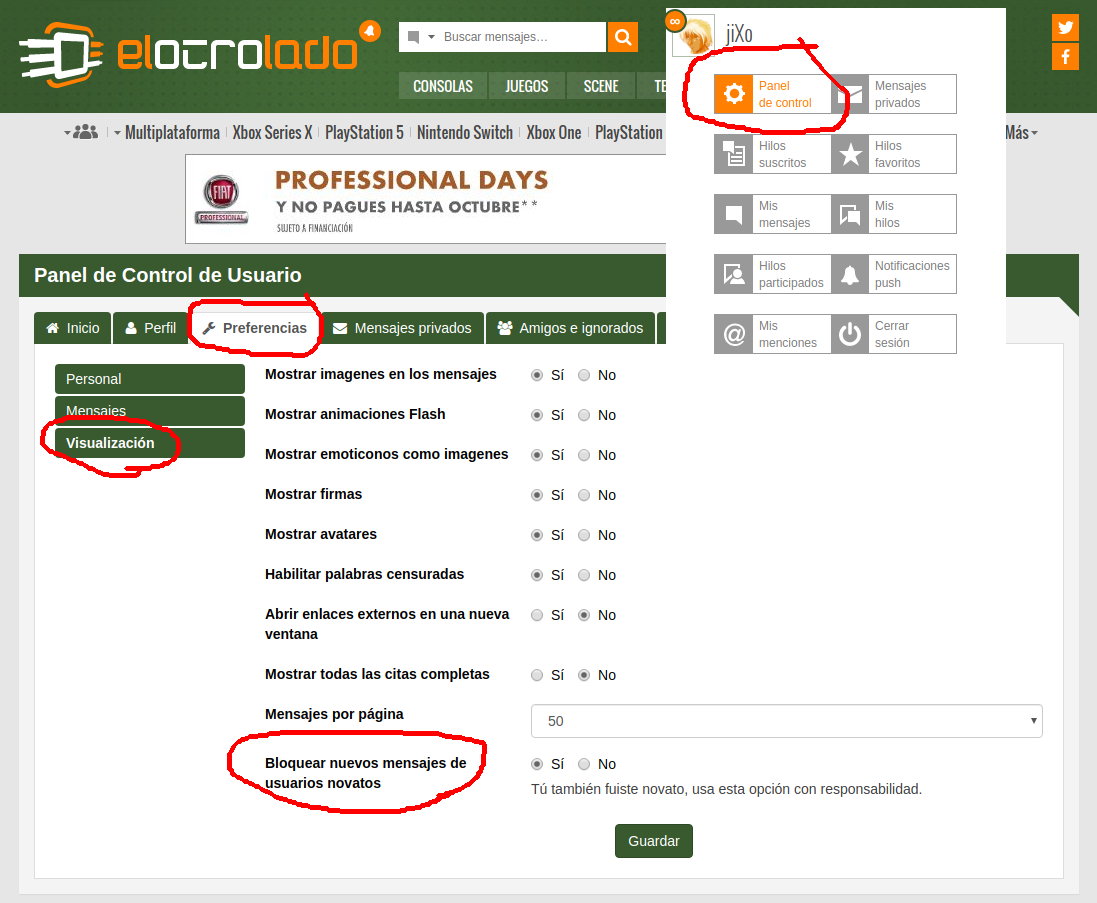Open the Mensajes por página dropdown
The height and width of the screenshot is (903, 1097).
point(786,721)
